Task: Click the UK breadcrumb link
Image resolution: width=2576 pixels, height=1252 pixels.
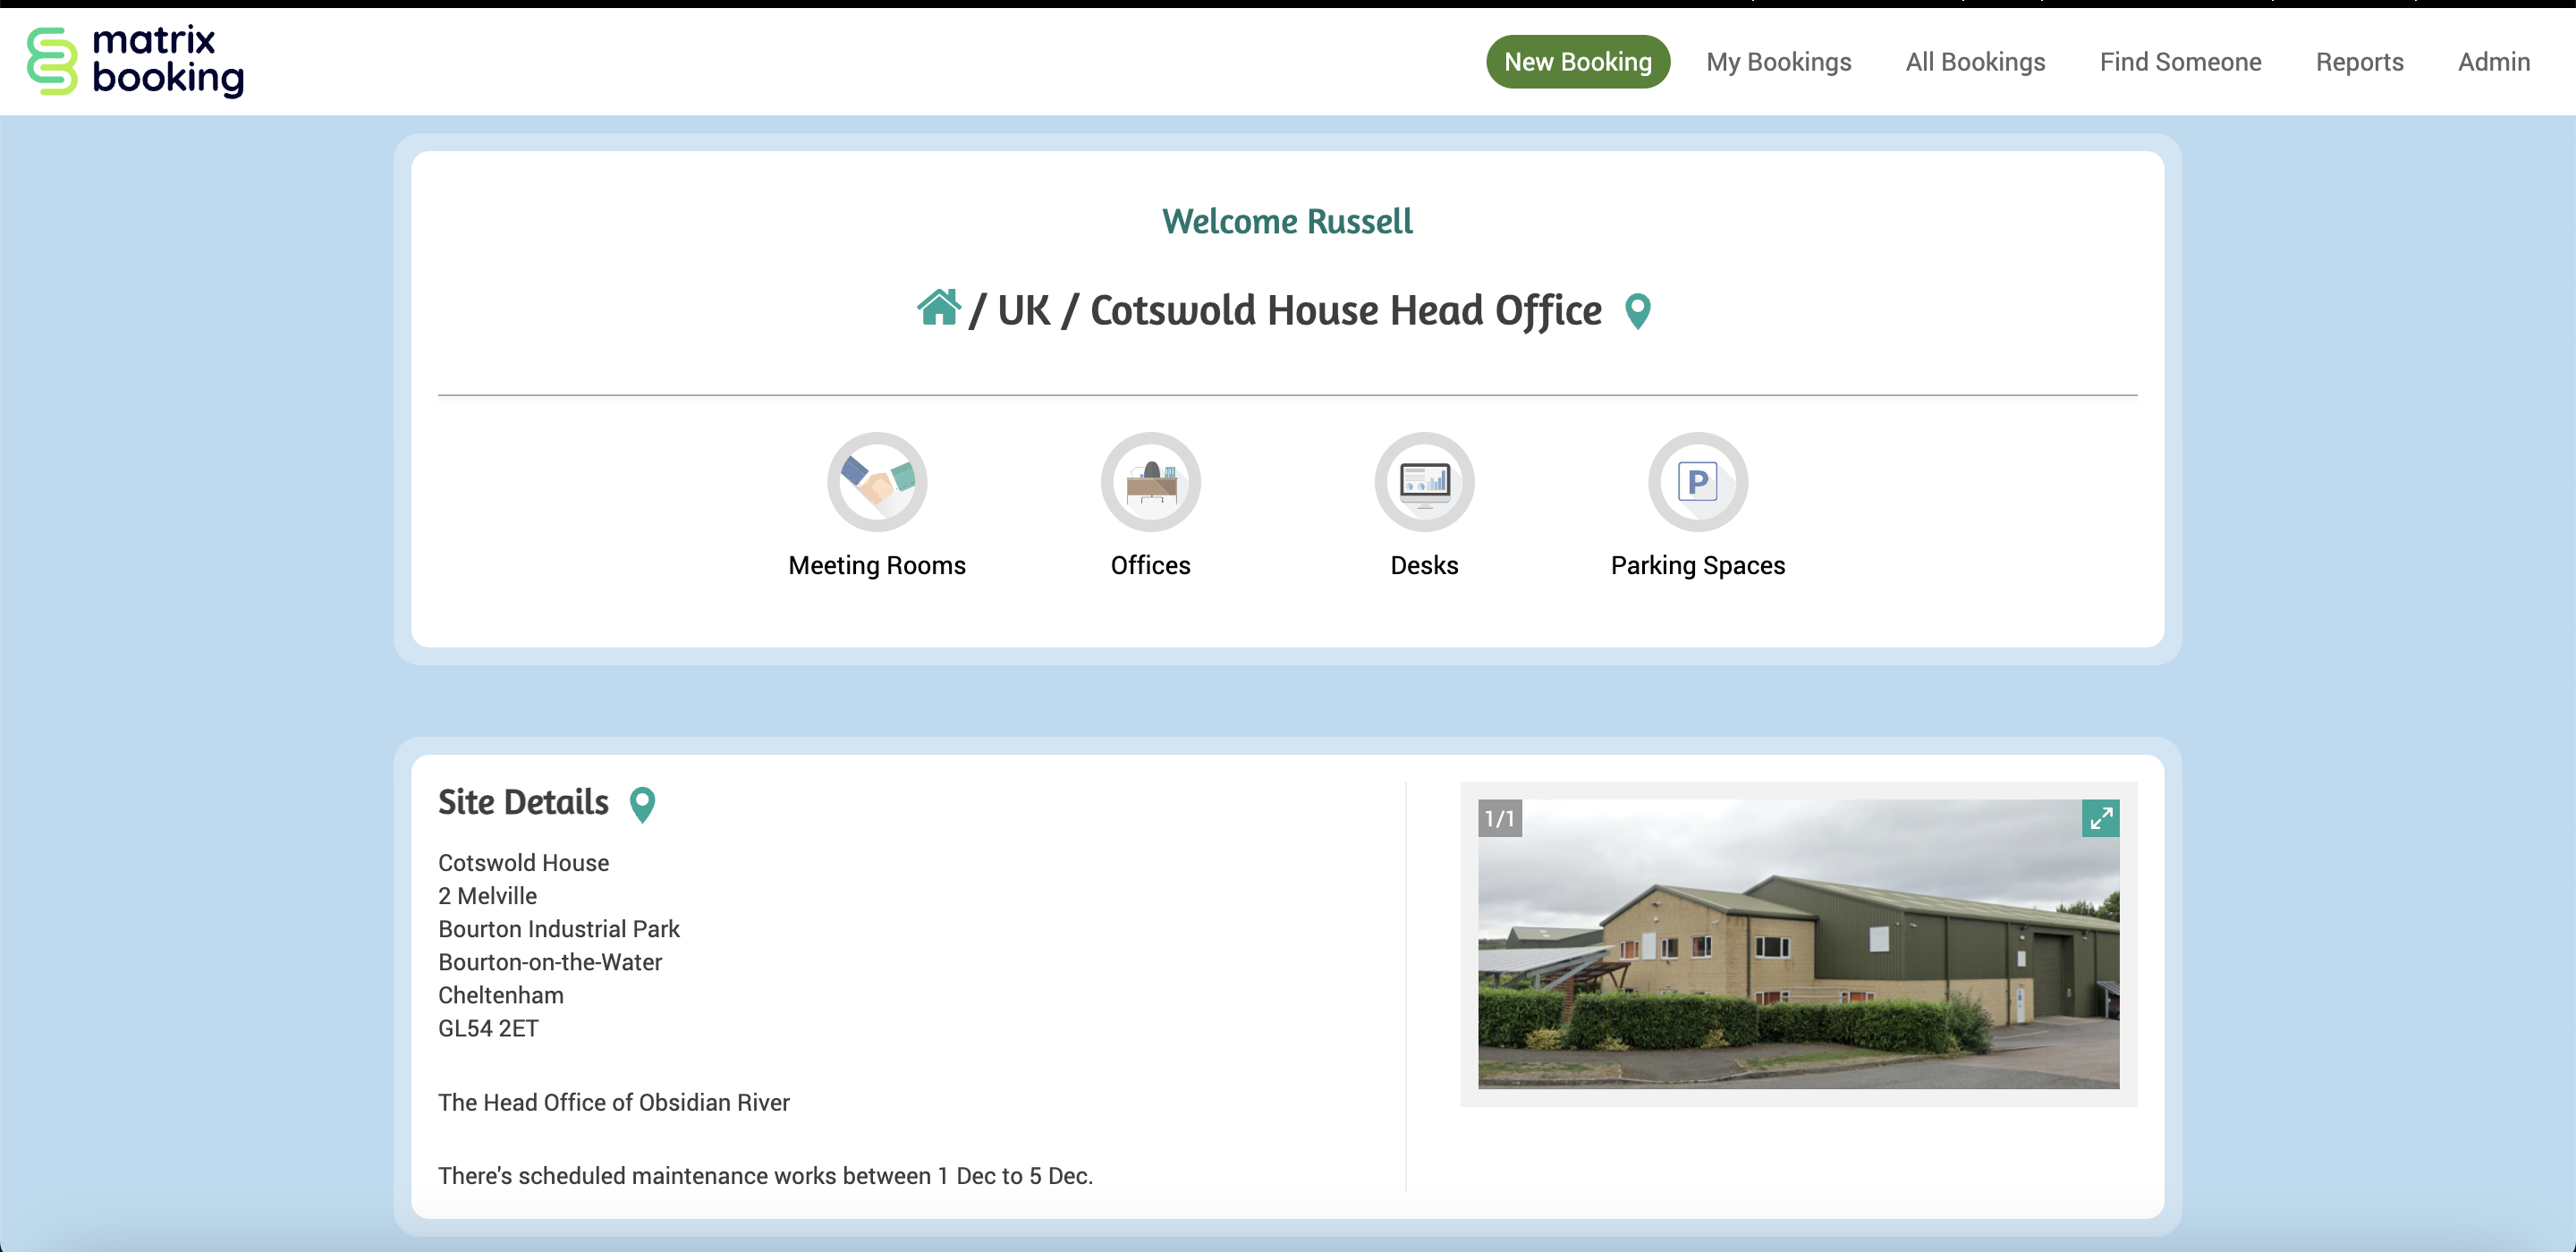Action: click(x=1023, y=311)
